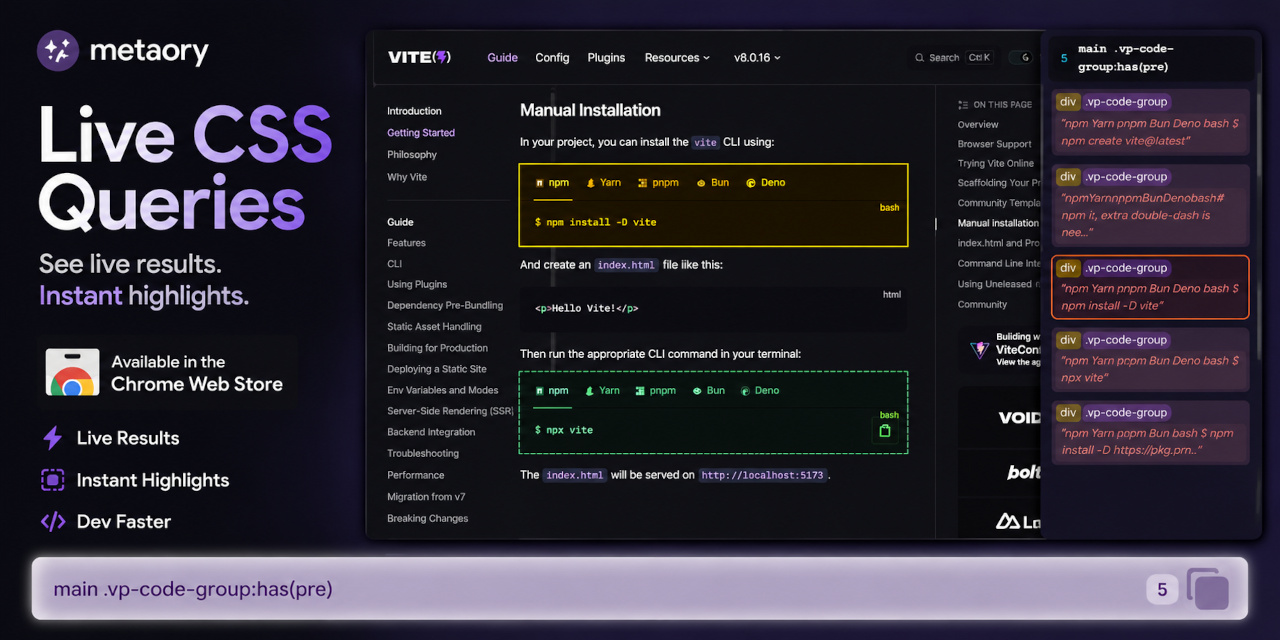Open Building for Production sidebar link

[x=437, y=348]
